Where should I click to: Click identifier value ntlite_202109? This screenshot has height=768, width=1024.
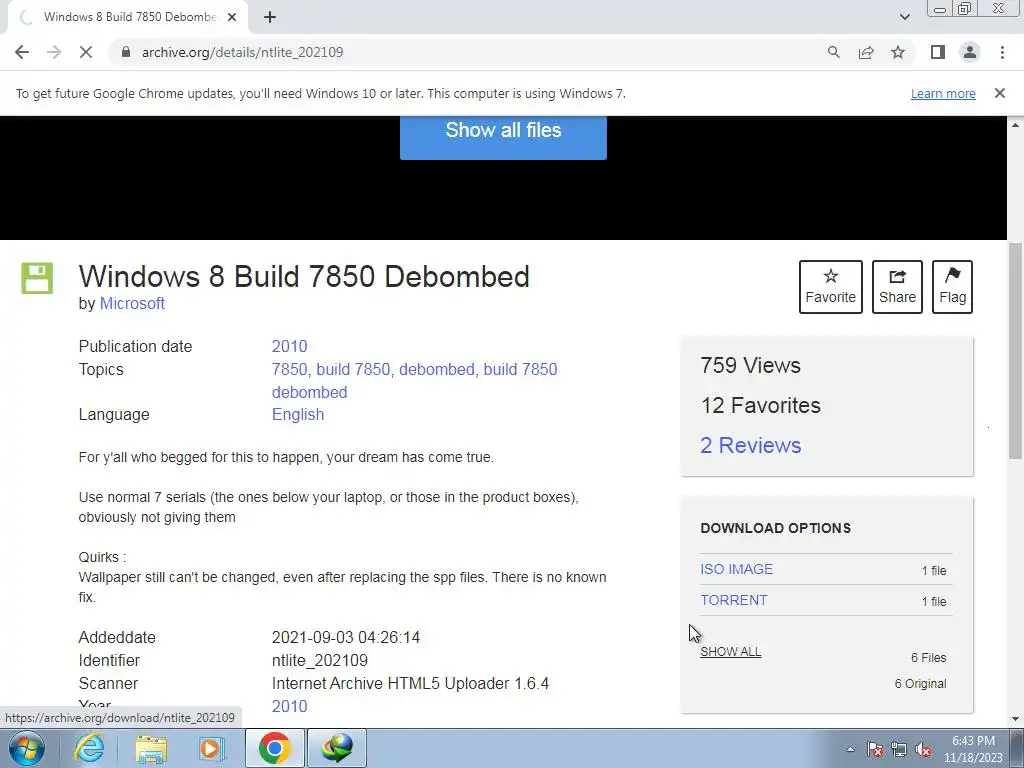319,660
